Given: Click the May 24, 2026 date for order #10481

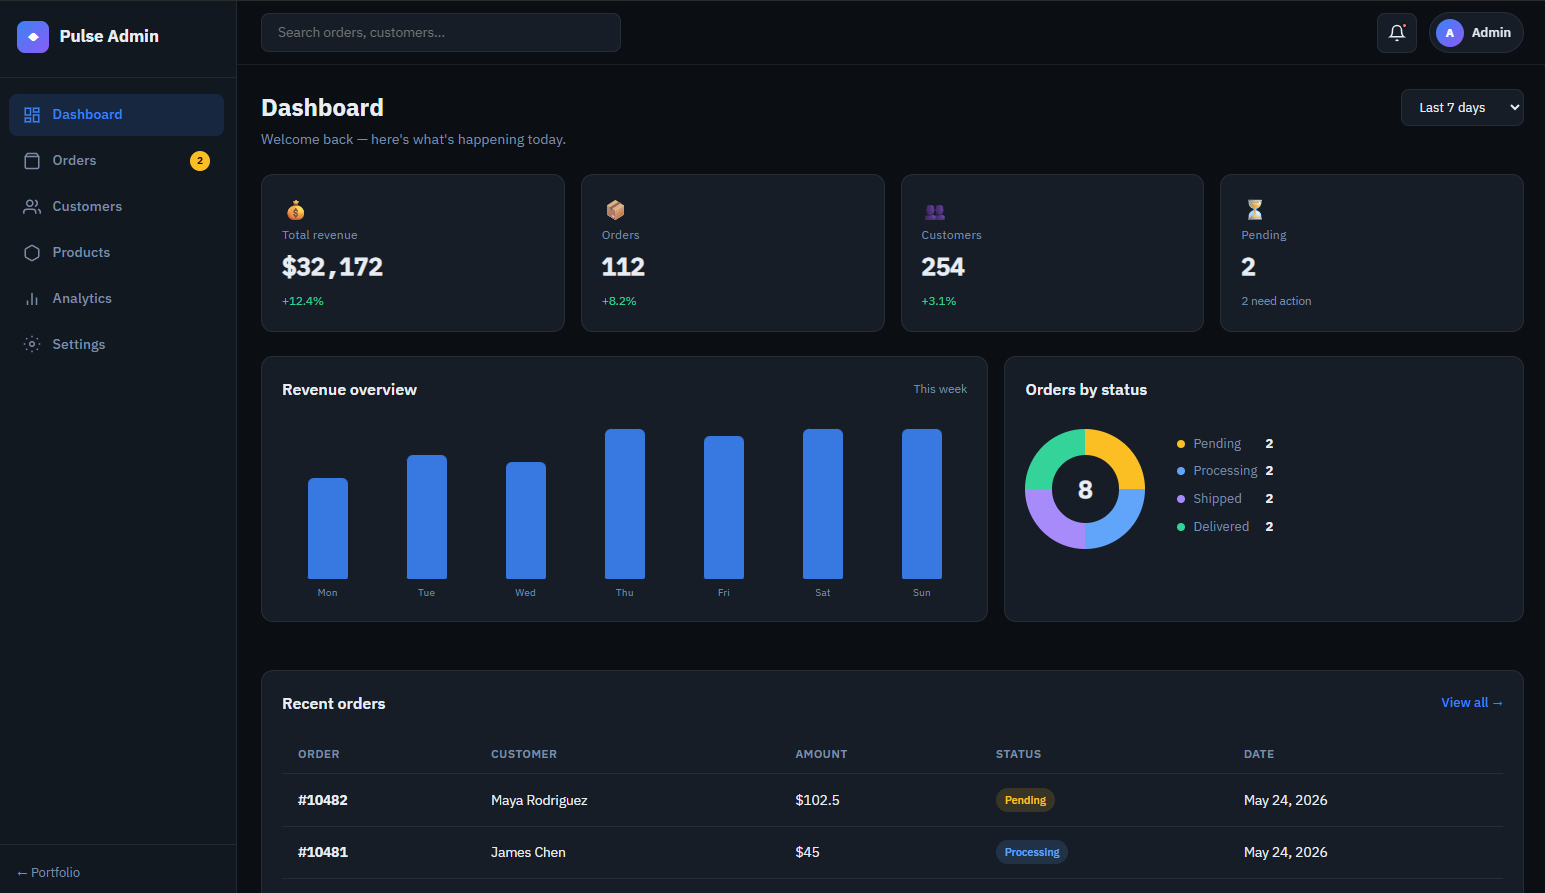Looking at the screenshot, I should [x=1286, y=853].
